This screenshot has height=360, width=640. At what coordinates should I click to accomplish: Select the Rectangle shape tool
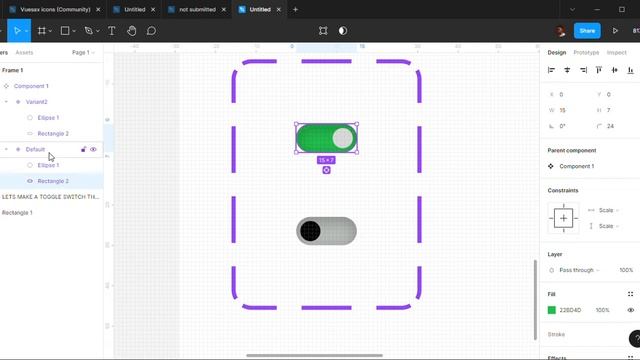(65, 31)
